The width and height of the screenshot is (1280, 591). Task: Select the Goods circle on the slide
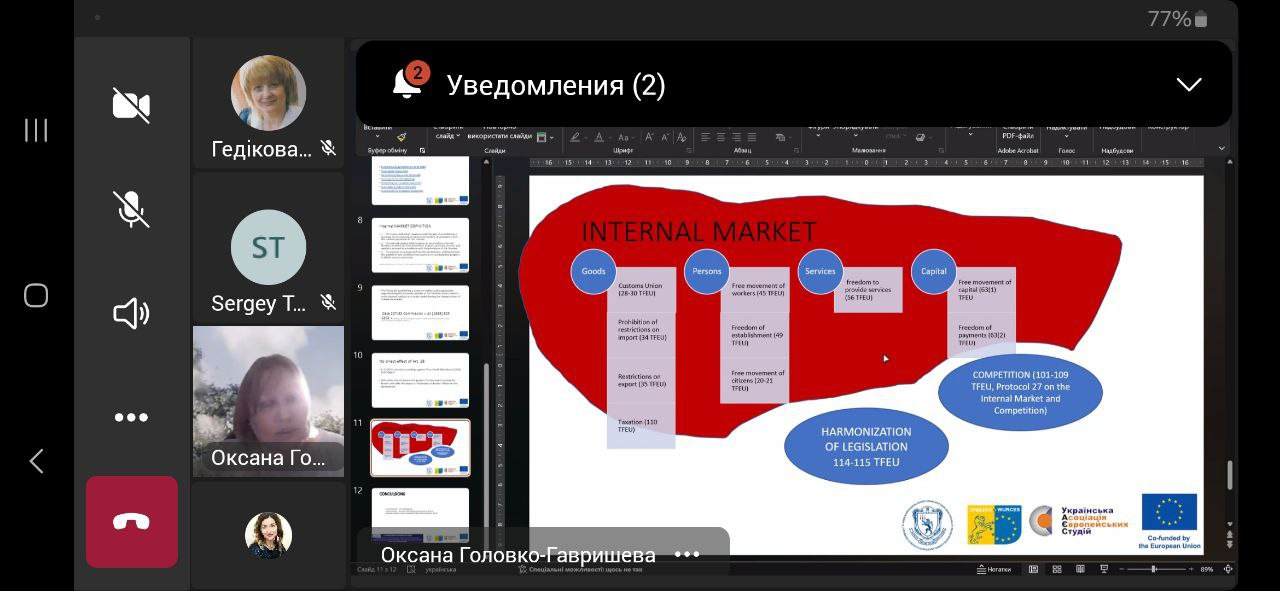[x=593, y=270]
